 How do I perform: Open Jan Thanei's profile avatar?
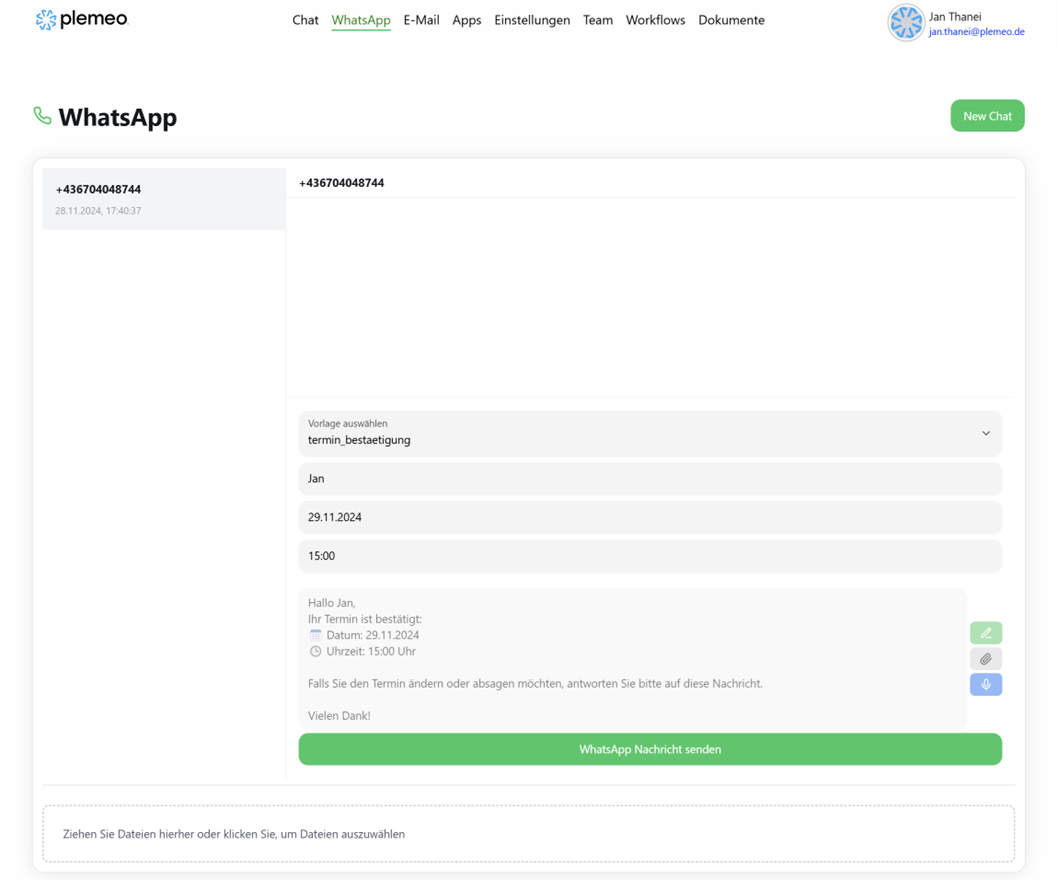click(905, 22)
